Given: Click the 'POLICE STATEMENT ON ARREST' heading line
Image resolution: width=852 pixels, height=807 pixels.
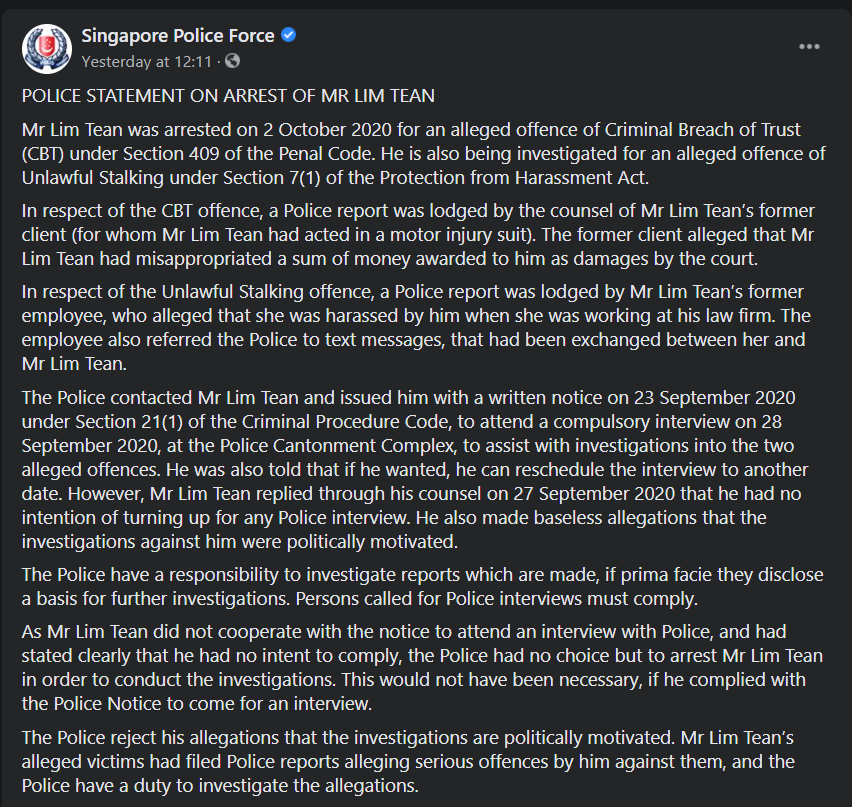Looking at the screenshot, I should [228, 96].
